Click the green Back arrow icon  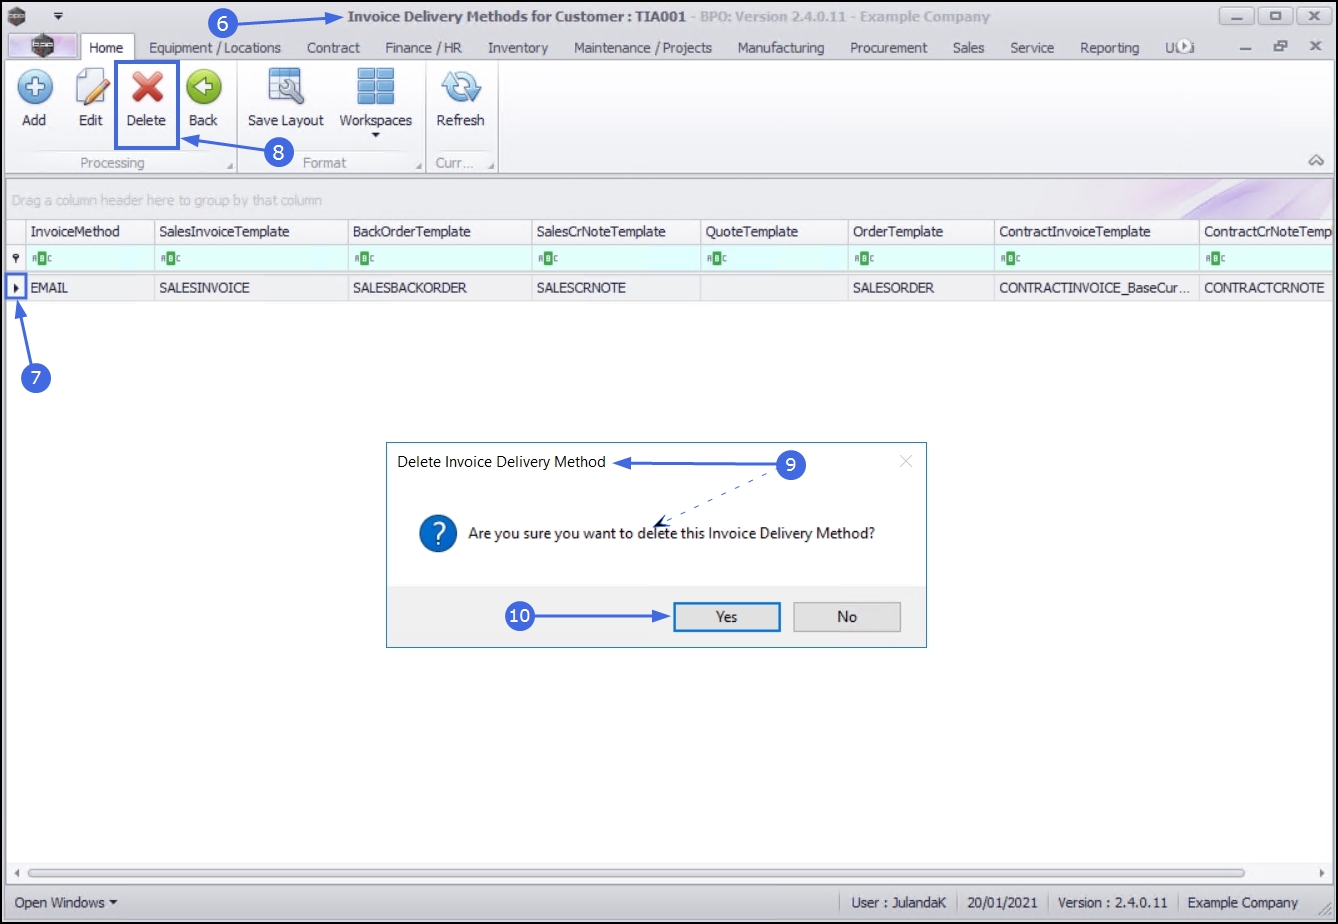[203, 88]
